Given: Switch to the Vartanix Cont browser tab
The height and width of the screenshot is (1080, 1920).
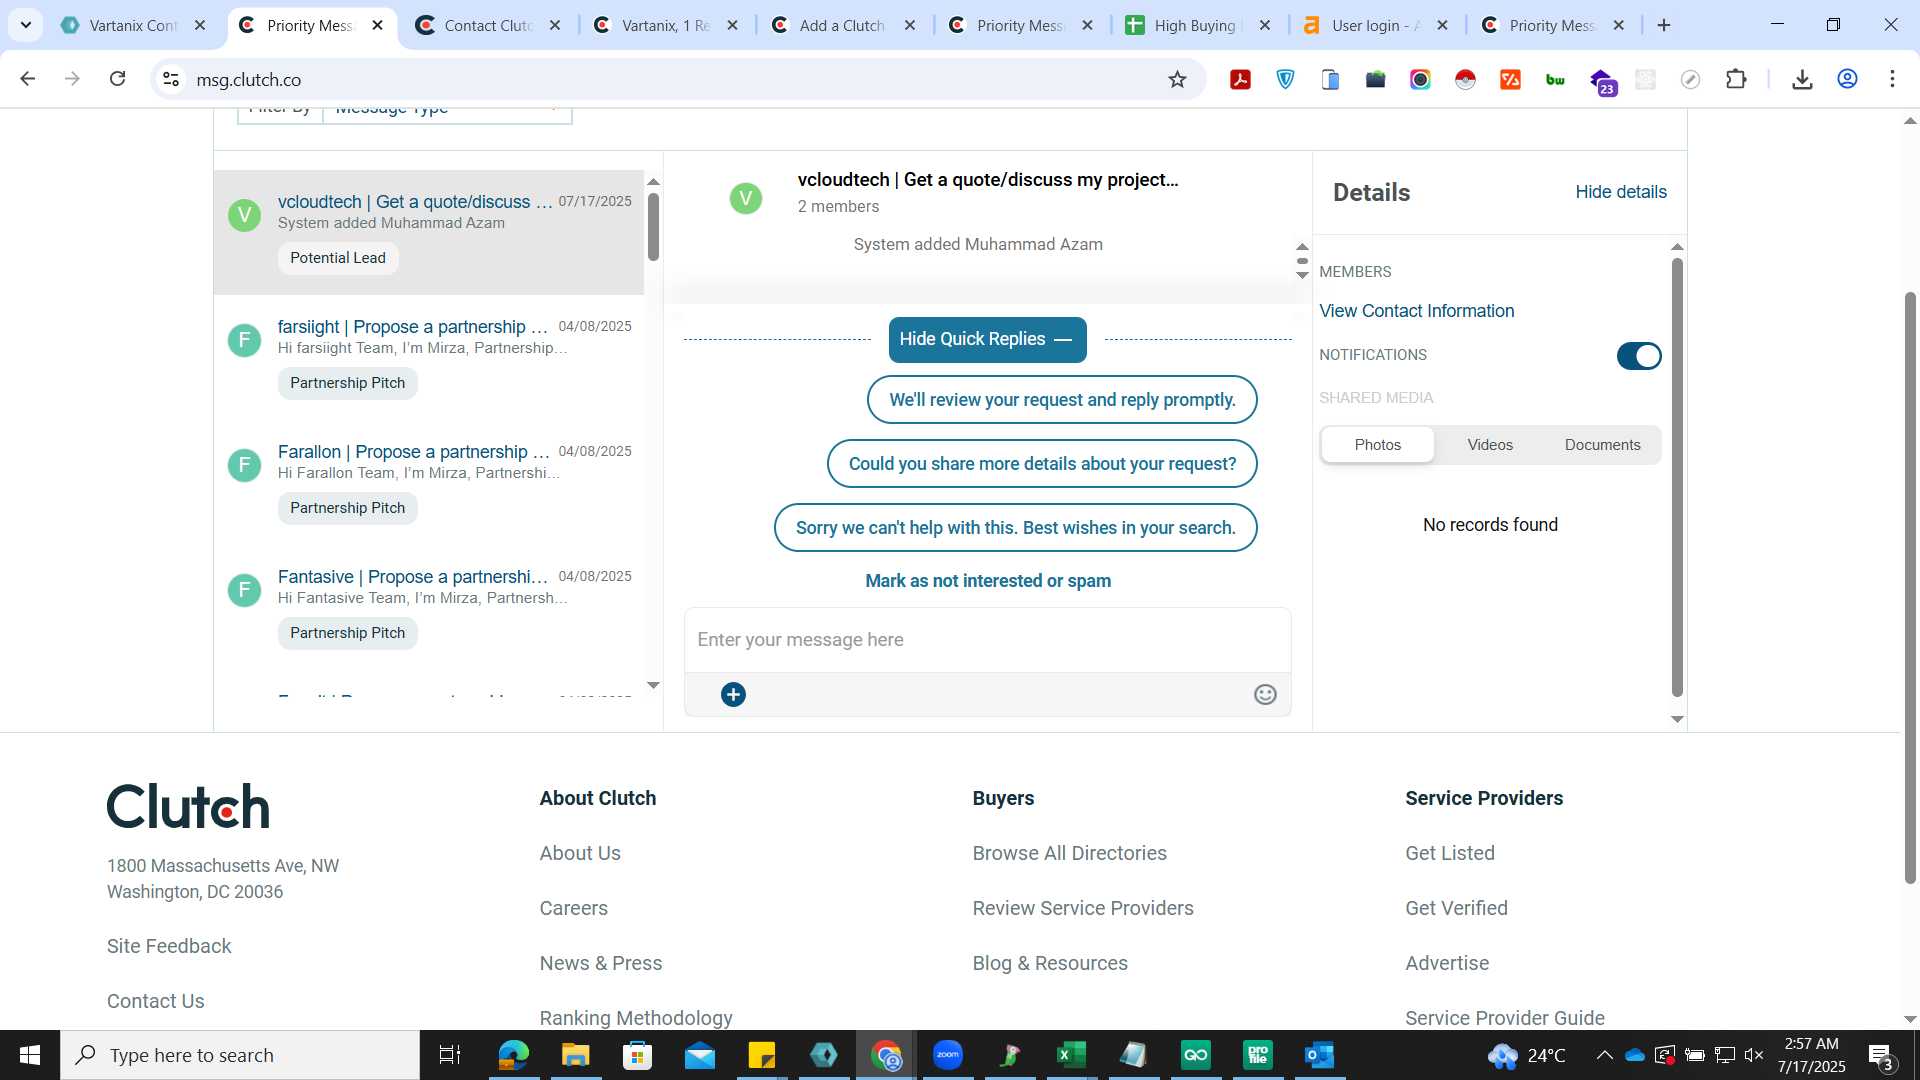Looking at the screenshot, I should point(132,26).
